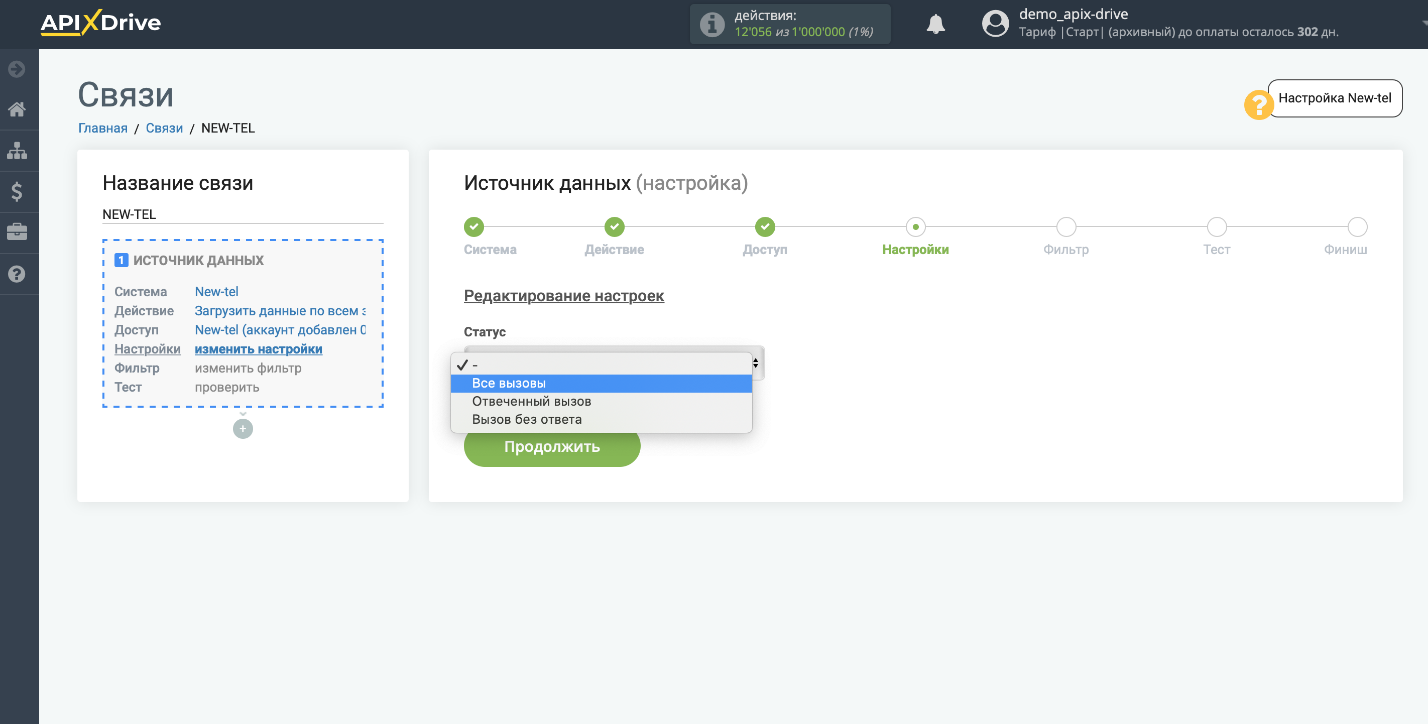Click the ApiX-Drive logo
The image size is (1428, 724).
(100, 22)
